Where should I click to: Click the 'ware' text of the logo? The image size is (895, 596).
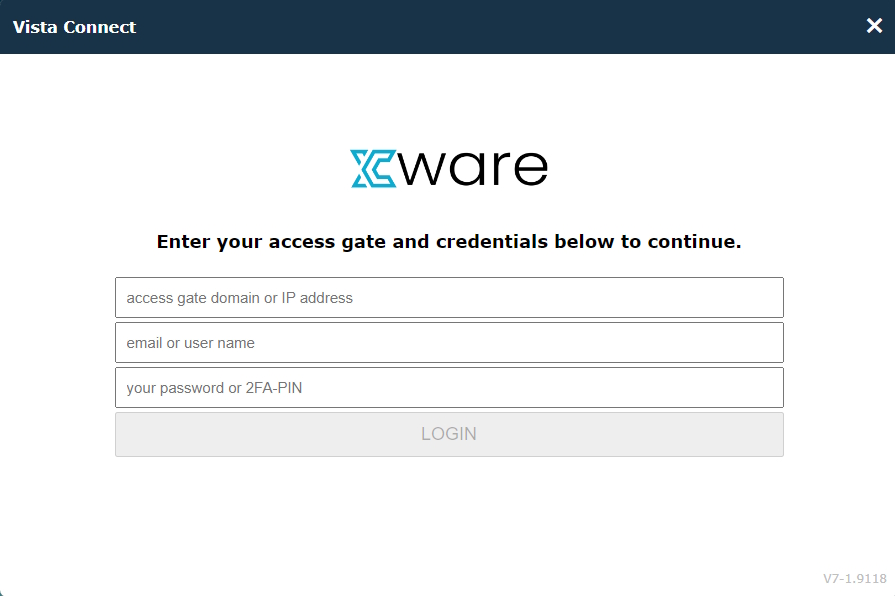(475, 167)
